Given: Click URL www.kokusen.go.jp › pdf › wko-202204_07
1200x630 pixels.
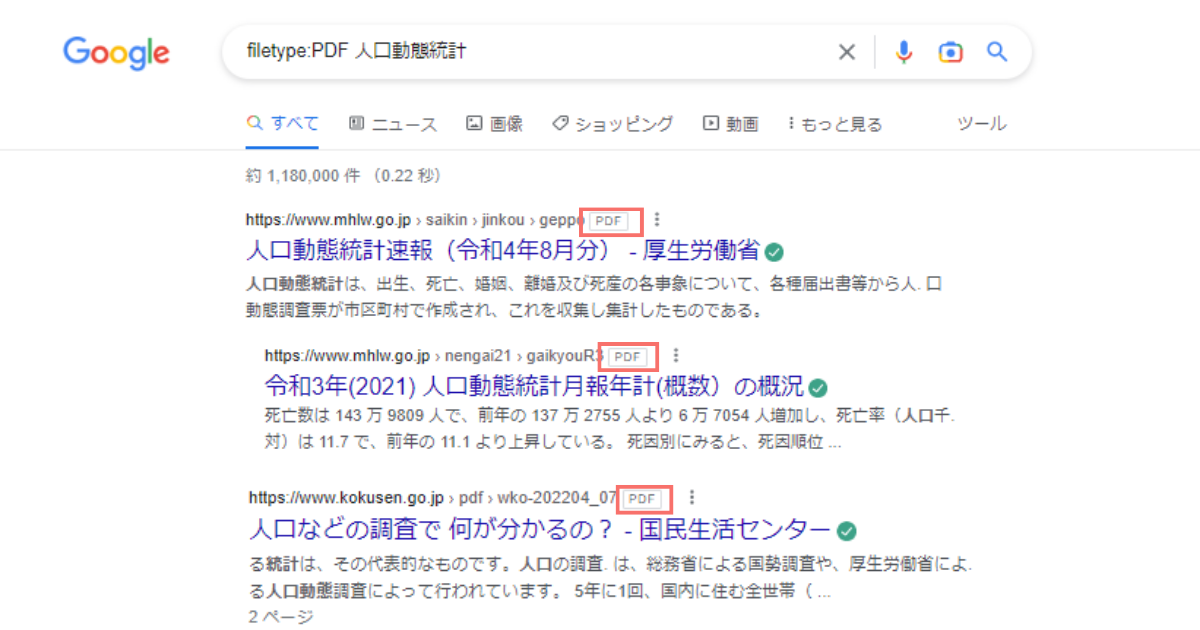Looking at the screenshot, I should 432,497.
